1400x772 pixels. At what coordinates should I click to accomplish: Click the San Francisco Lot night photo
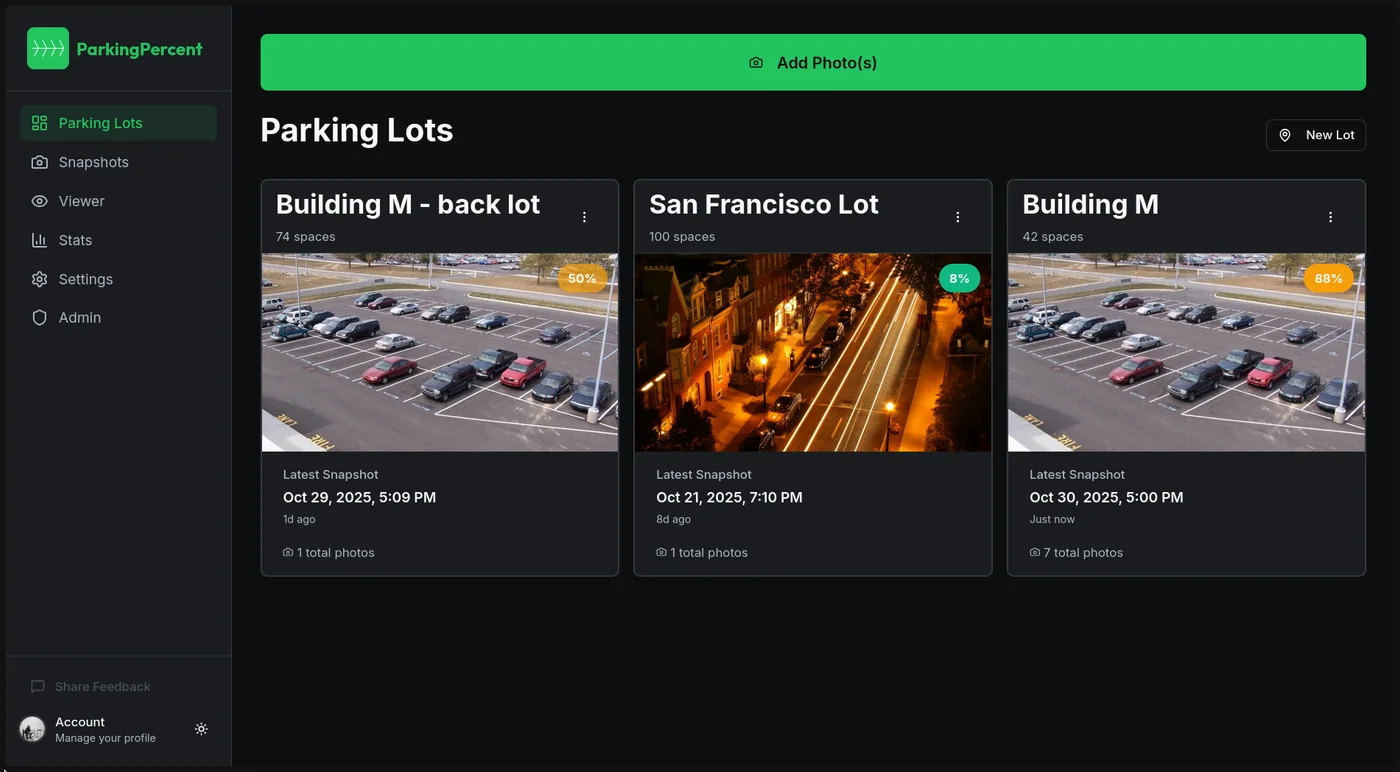pyautogui.click(x=813, y=352)
